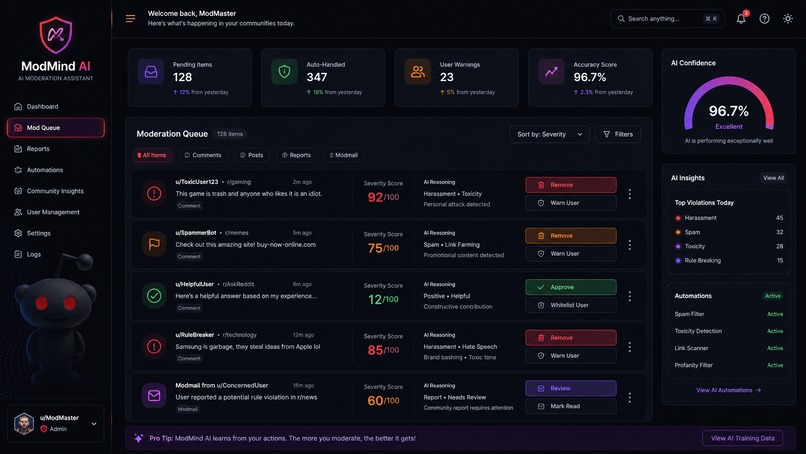
Task: Open the notifications bell
Action: point(741,19)
